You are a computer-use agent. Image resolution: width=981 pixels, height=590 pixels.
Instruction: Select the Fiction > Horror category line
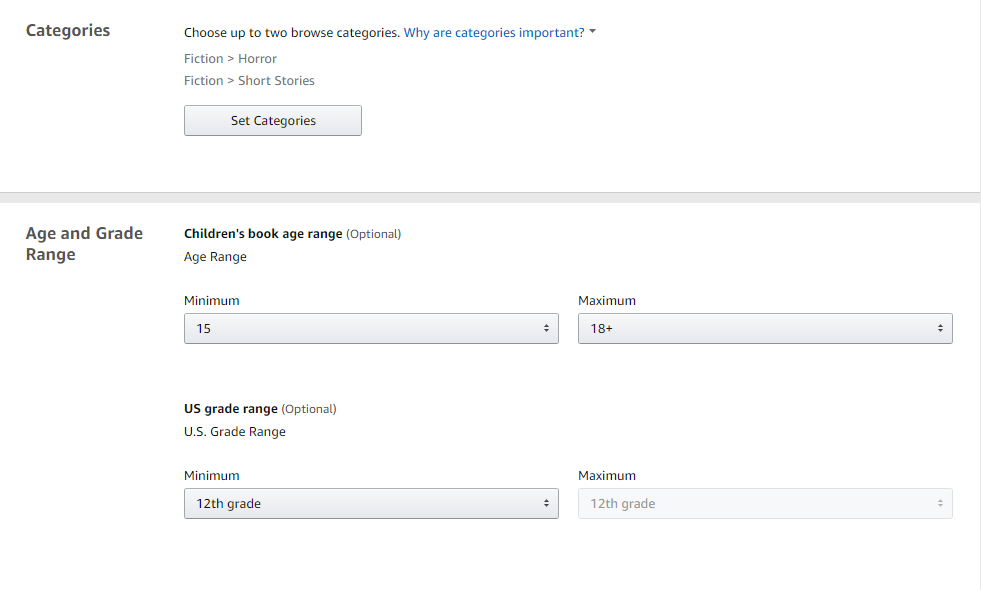[230, 59]
